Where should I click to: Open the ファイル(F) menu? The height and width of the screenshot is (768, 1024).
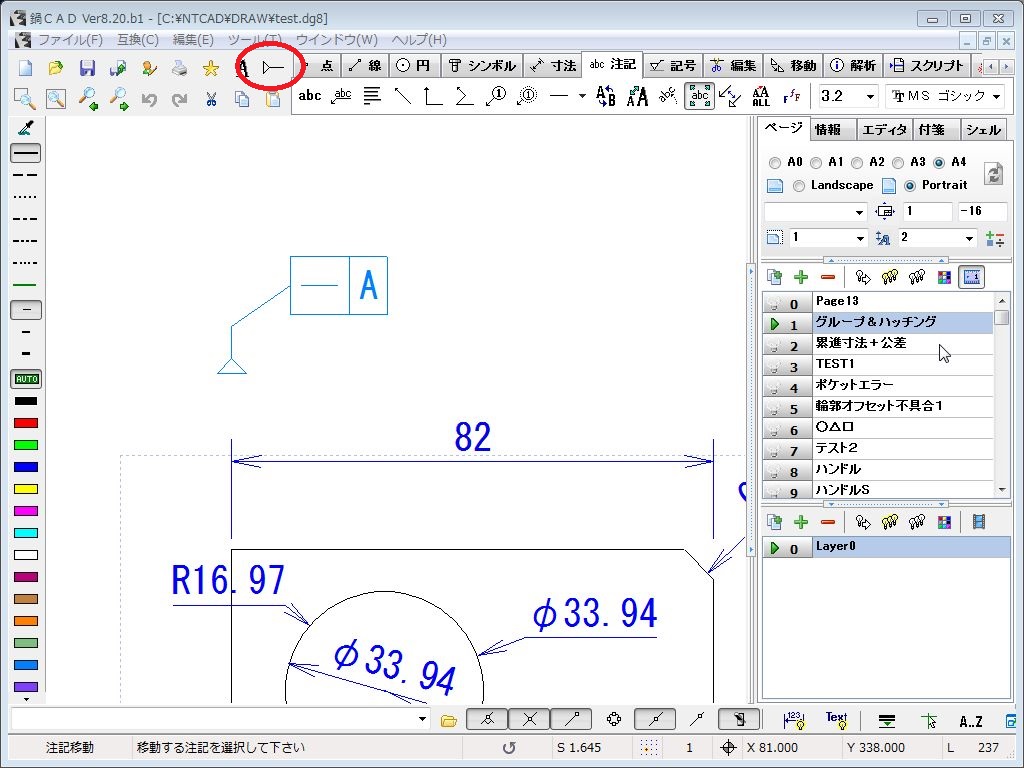click(x=70, y=40)
